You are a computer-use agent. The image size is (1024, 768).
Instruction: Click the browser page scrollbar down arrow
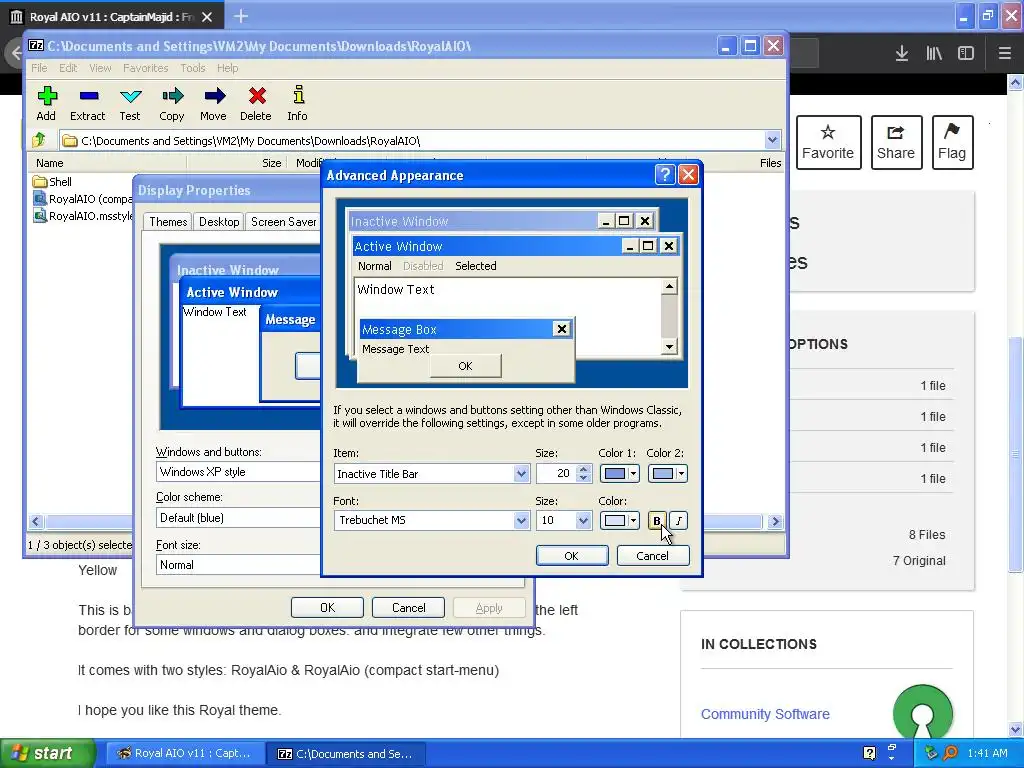pos(1015,729)
